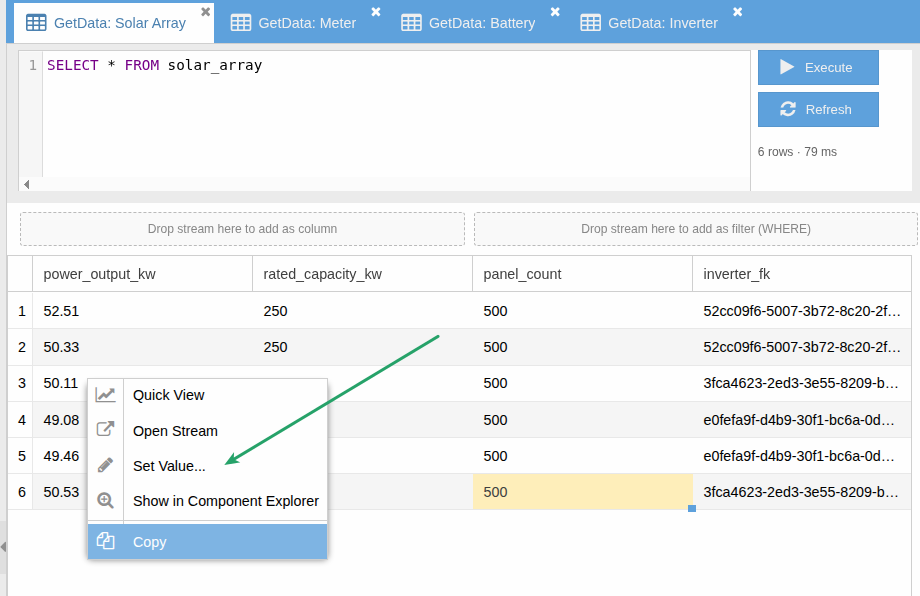Run the query with Execute

818,67
